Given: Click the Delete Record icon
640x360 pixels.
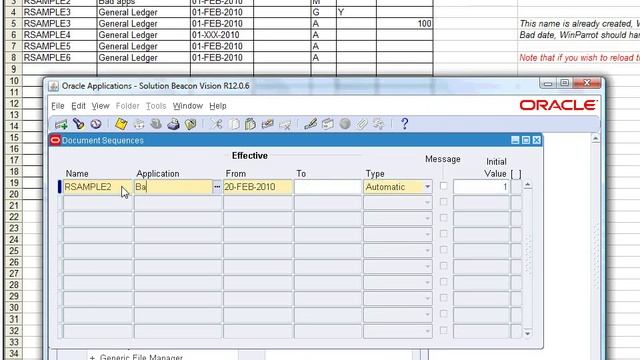Looking at the screenshot, I should tap(285, 124).
